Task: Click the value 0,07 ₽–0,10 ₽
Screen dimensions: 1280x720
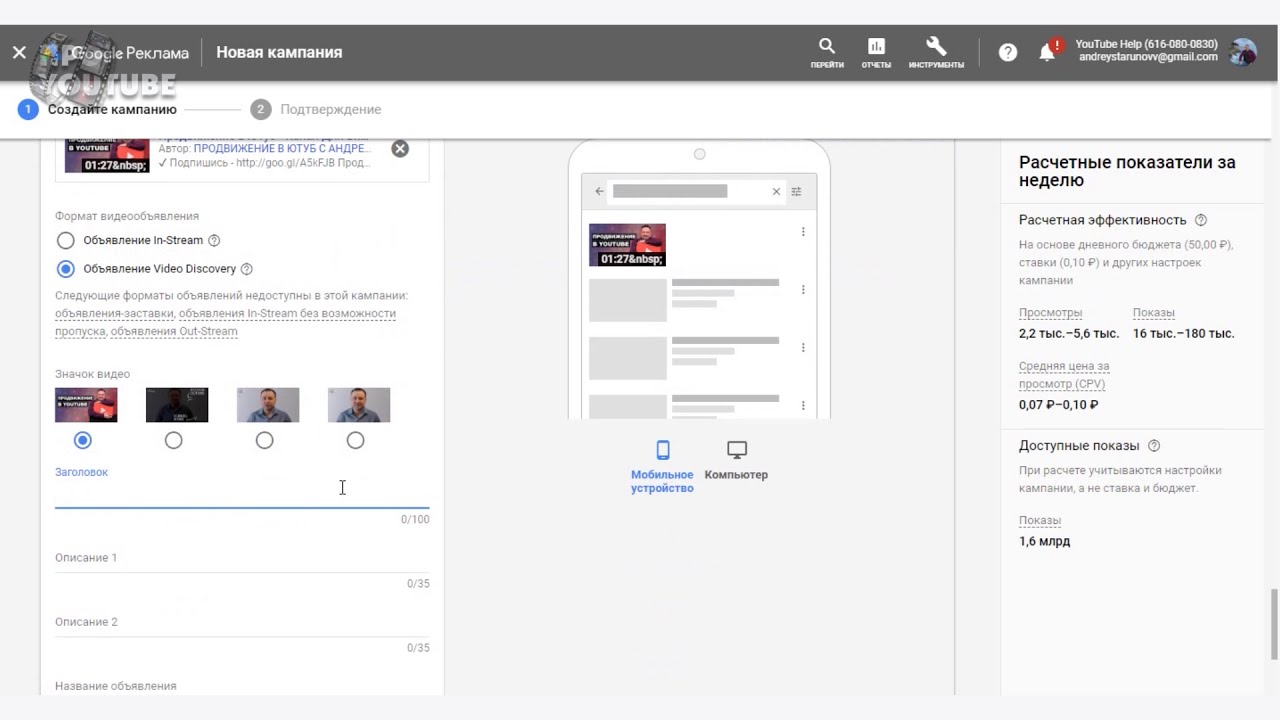Action: [1058, 405]
